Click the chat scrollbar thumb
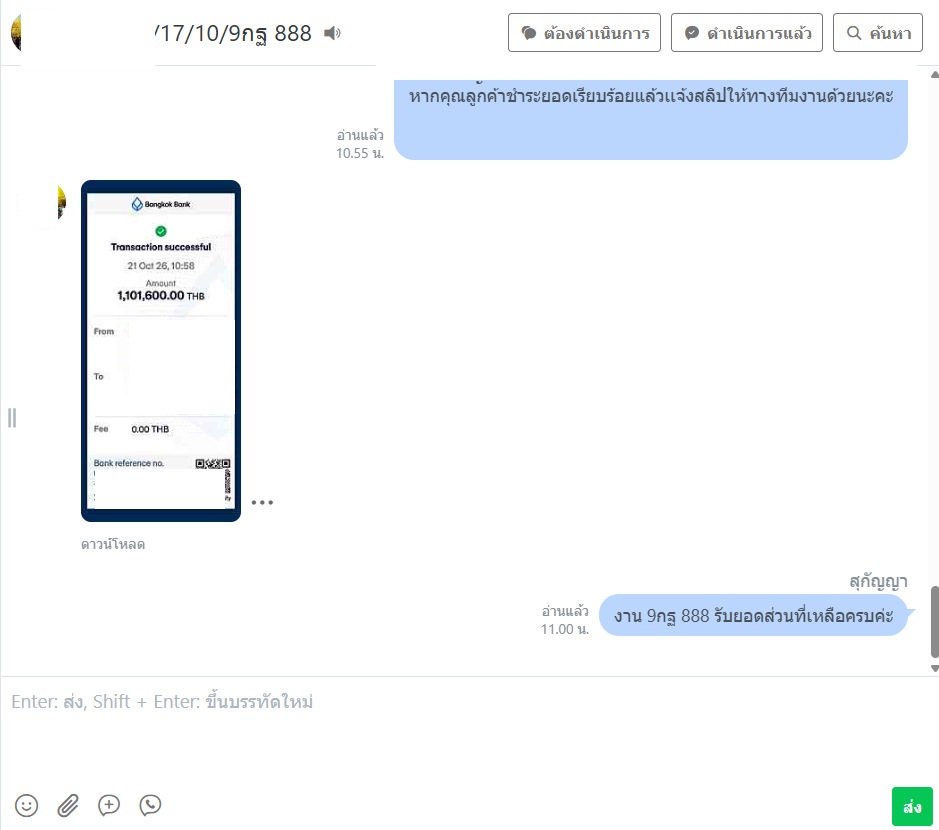Viewport: 939px width, 830px height. pyautogui.click(x=935, y=622)
